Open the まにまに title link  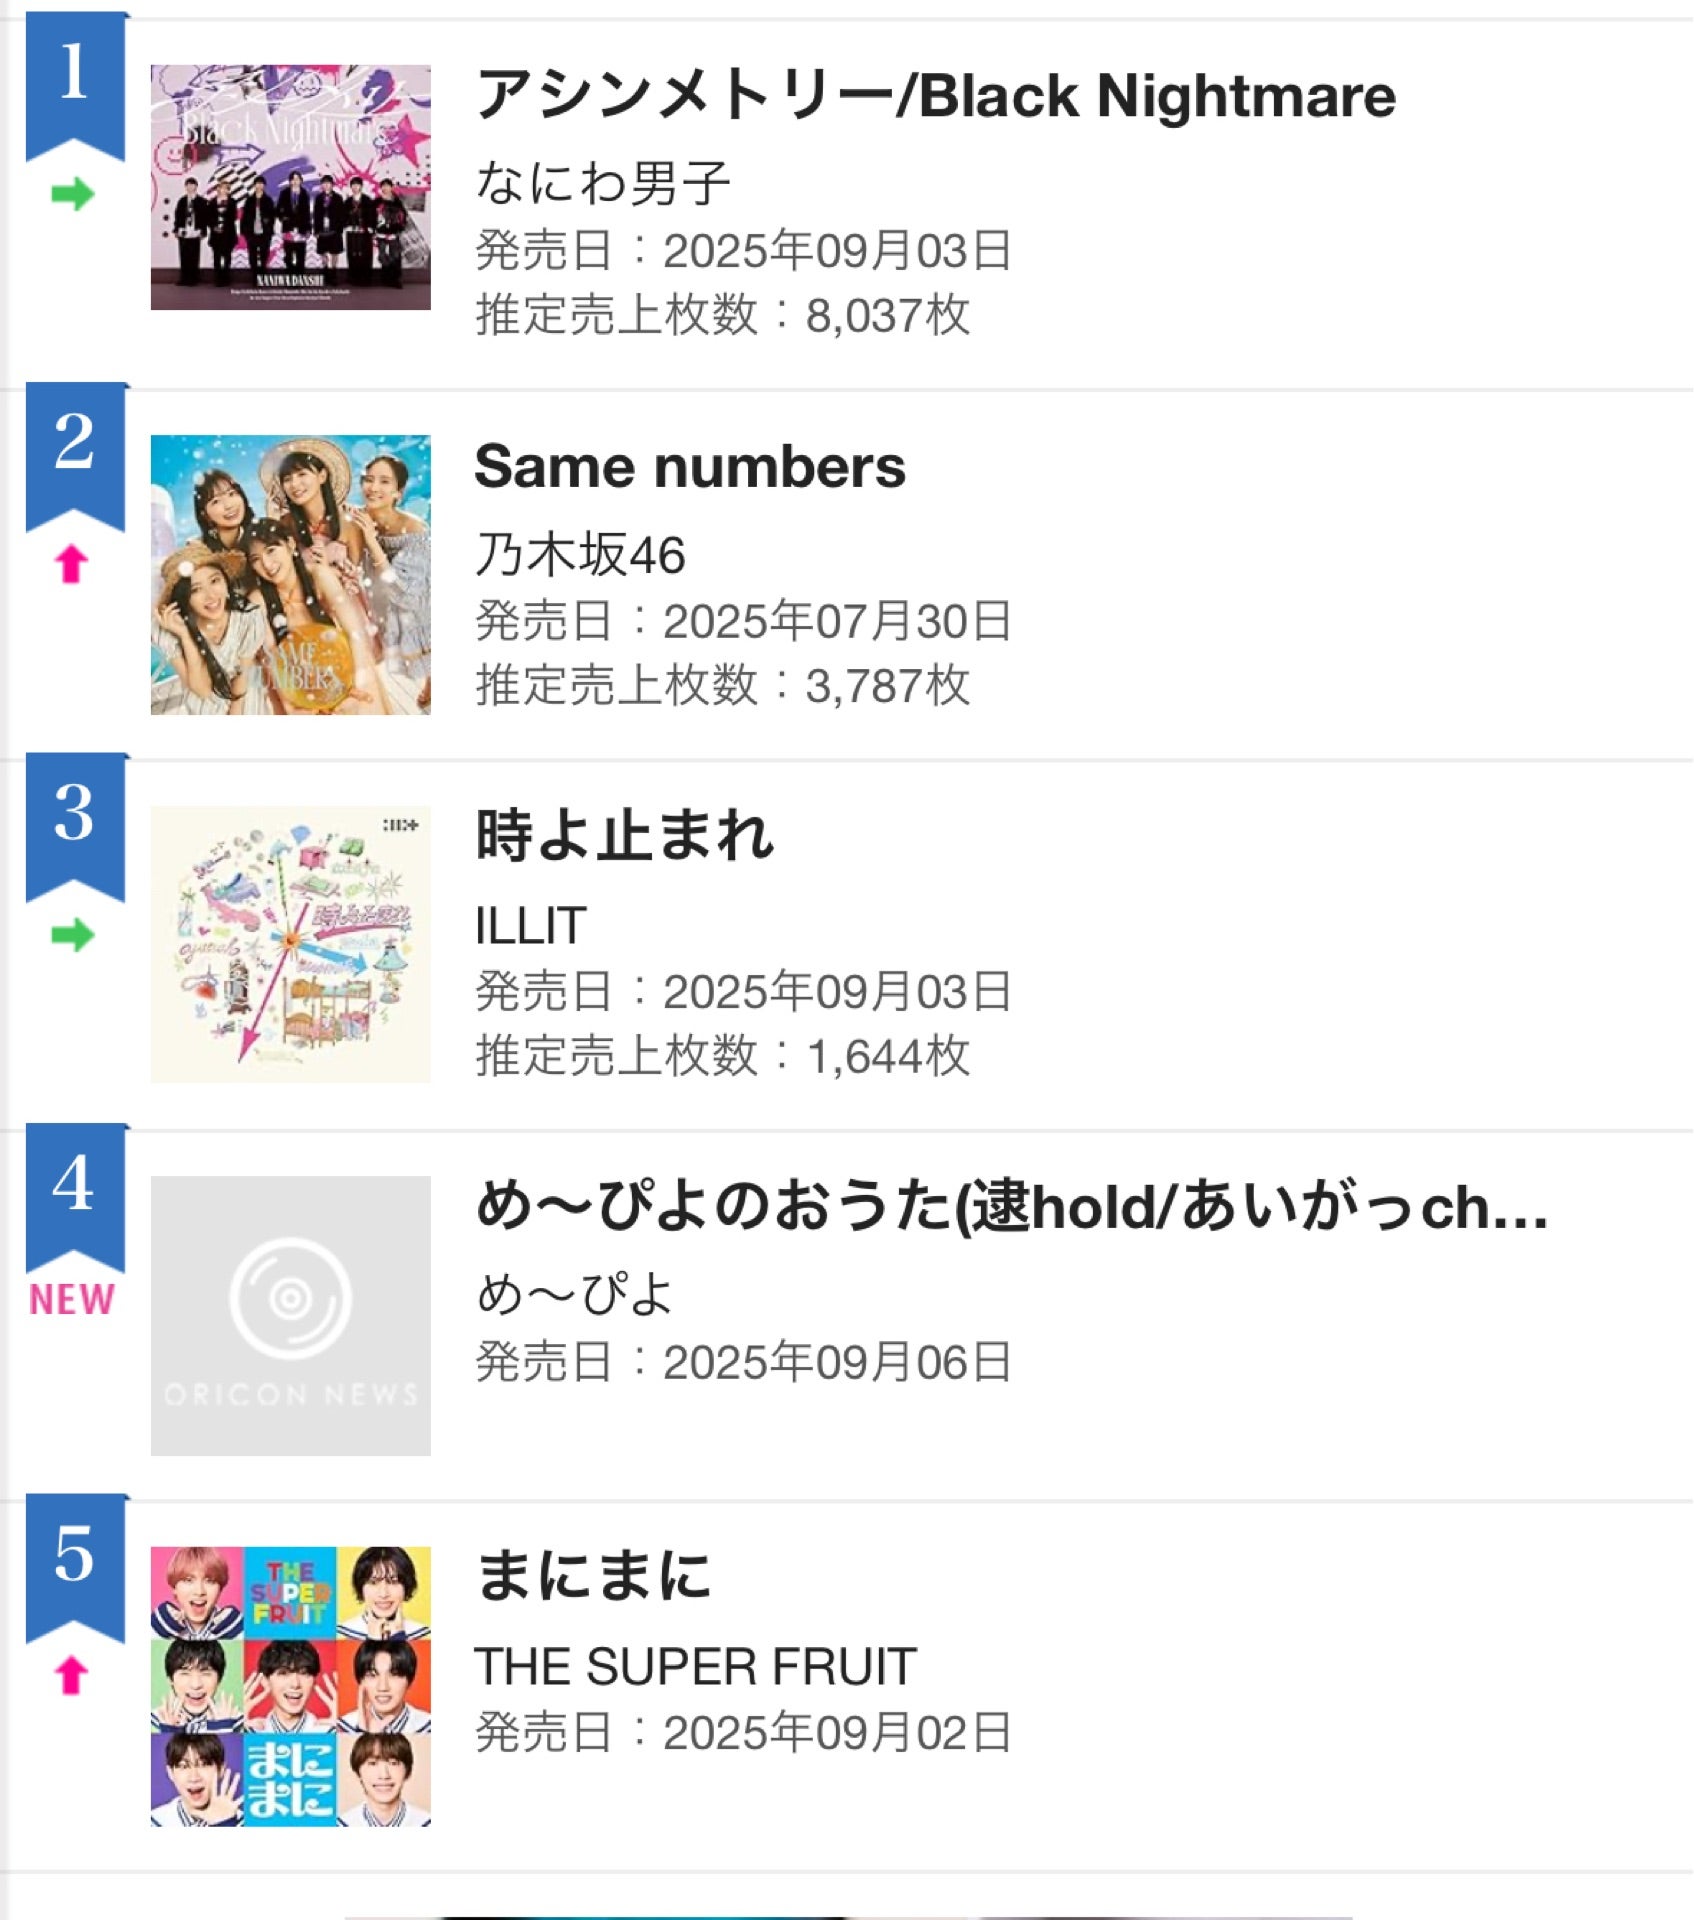click(x=593, y=1576)
